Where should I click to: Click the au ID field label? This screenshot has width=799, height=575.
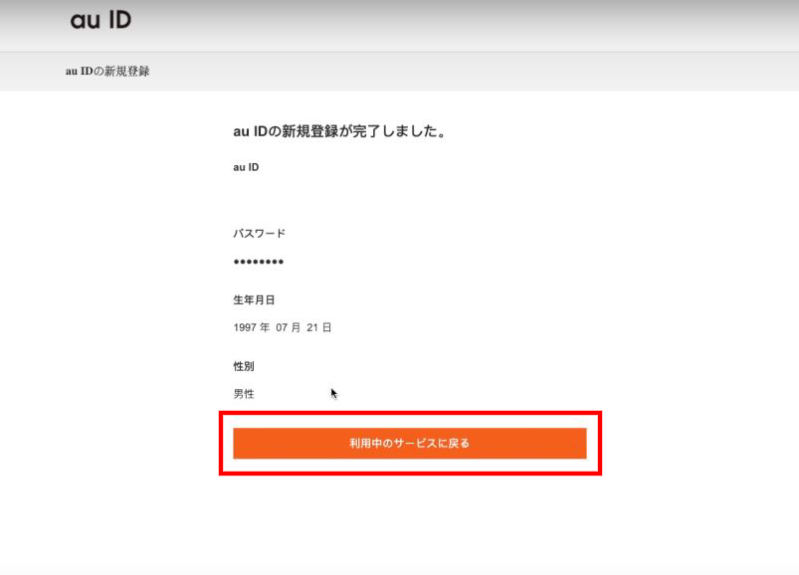[246, 167]
